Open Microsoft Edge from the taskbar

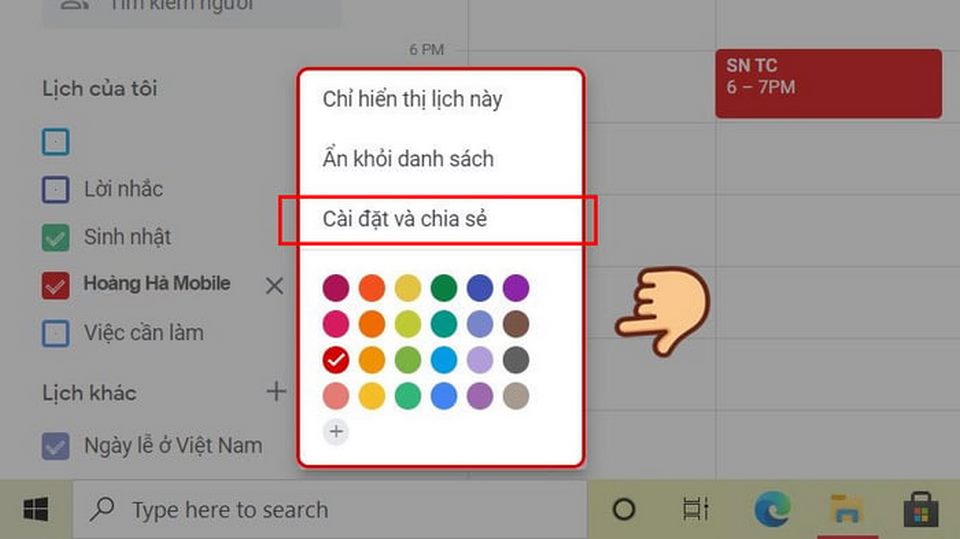coord(772,509)
